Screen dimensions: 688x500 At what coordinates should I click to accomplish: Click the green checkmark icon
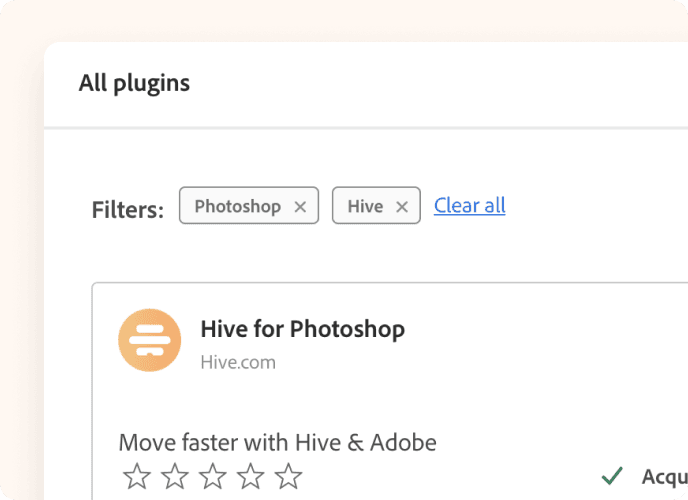(612, 476)
